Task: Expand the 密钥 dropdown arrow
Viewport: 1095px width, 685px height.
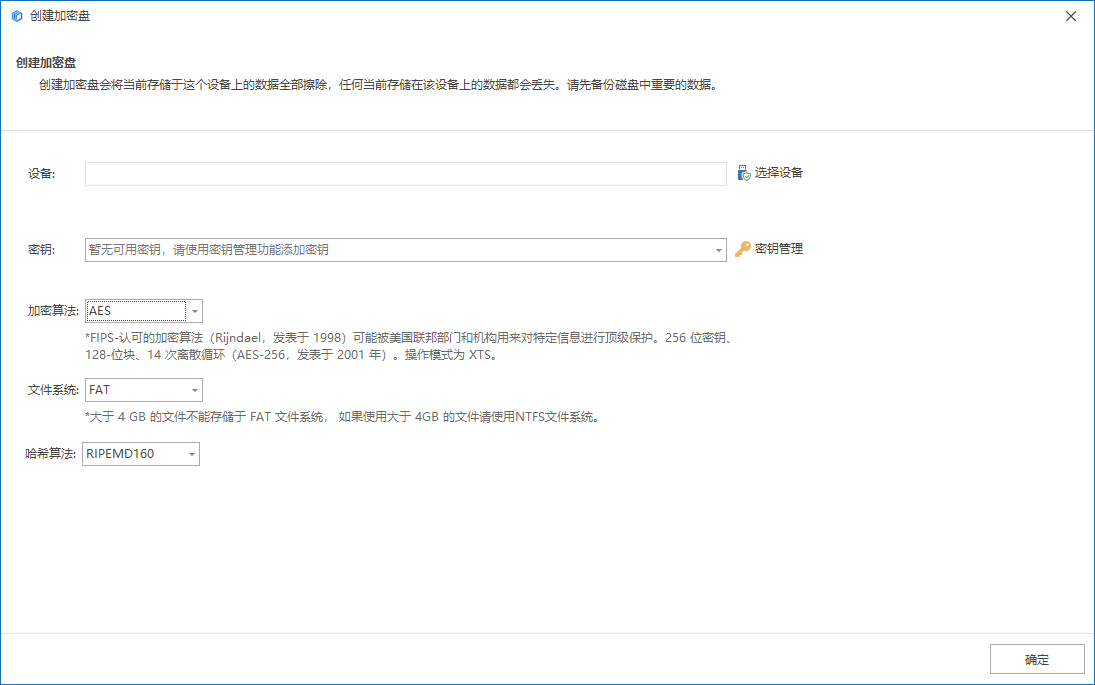Action: 719,250
